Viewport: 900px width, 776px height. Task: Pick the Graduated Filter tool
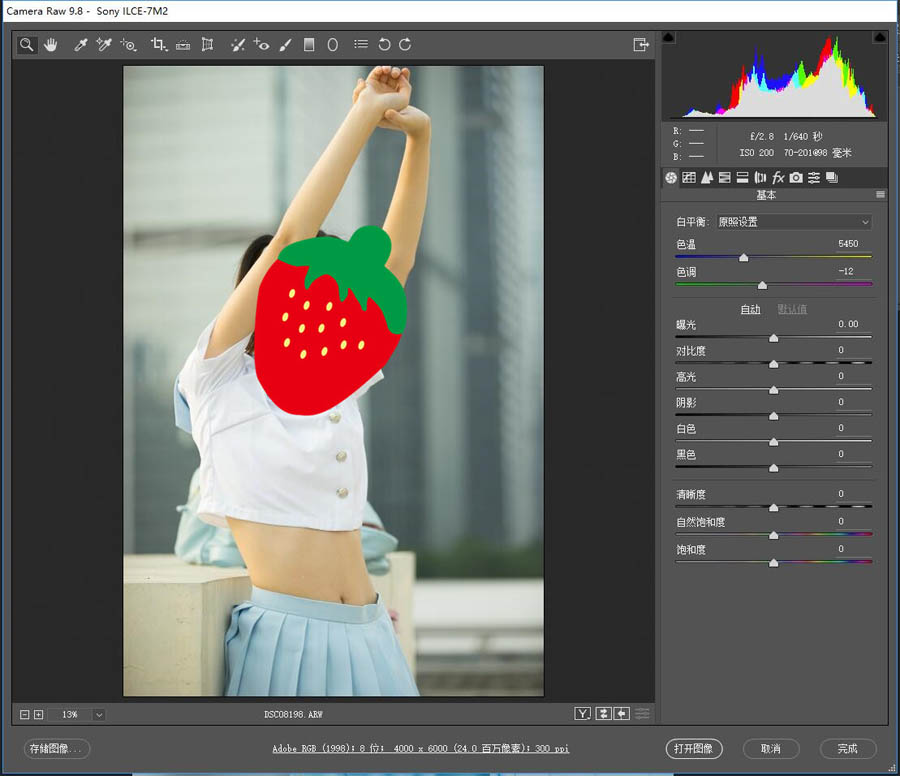(309, 45)
